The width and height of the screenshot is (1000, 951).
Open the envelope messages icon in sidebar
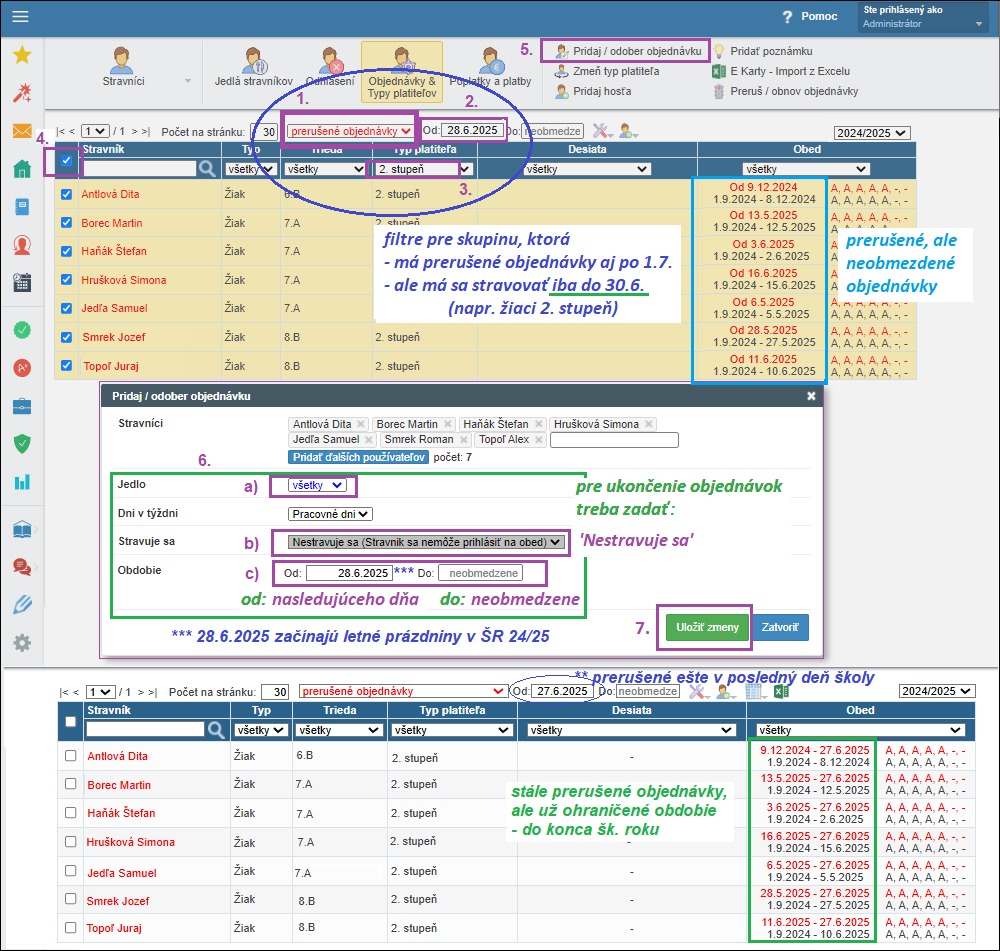click(21, 131)
